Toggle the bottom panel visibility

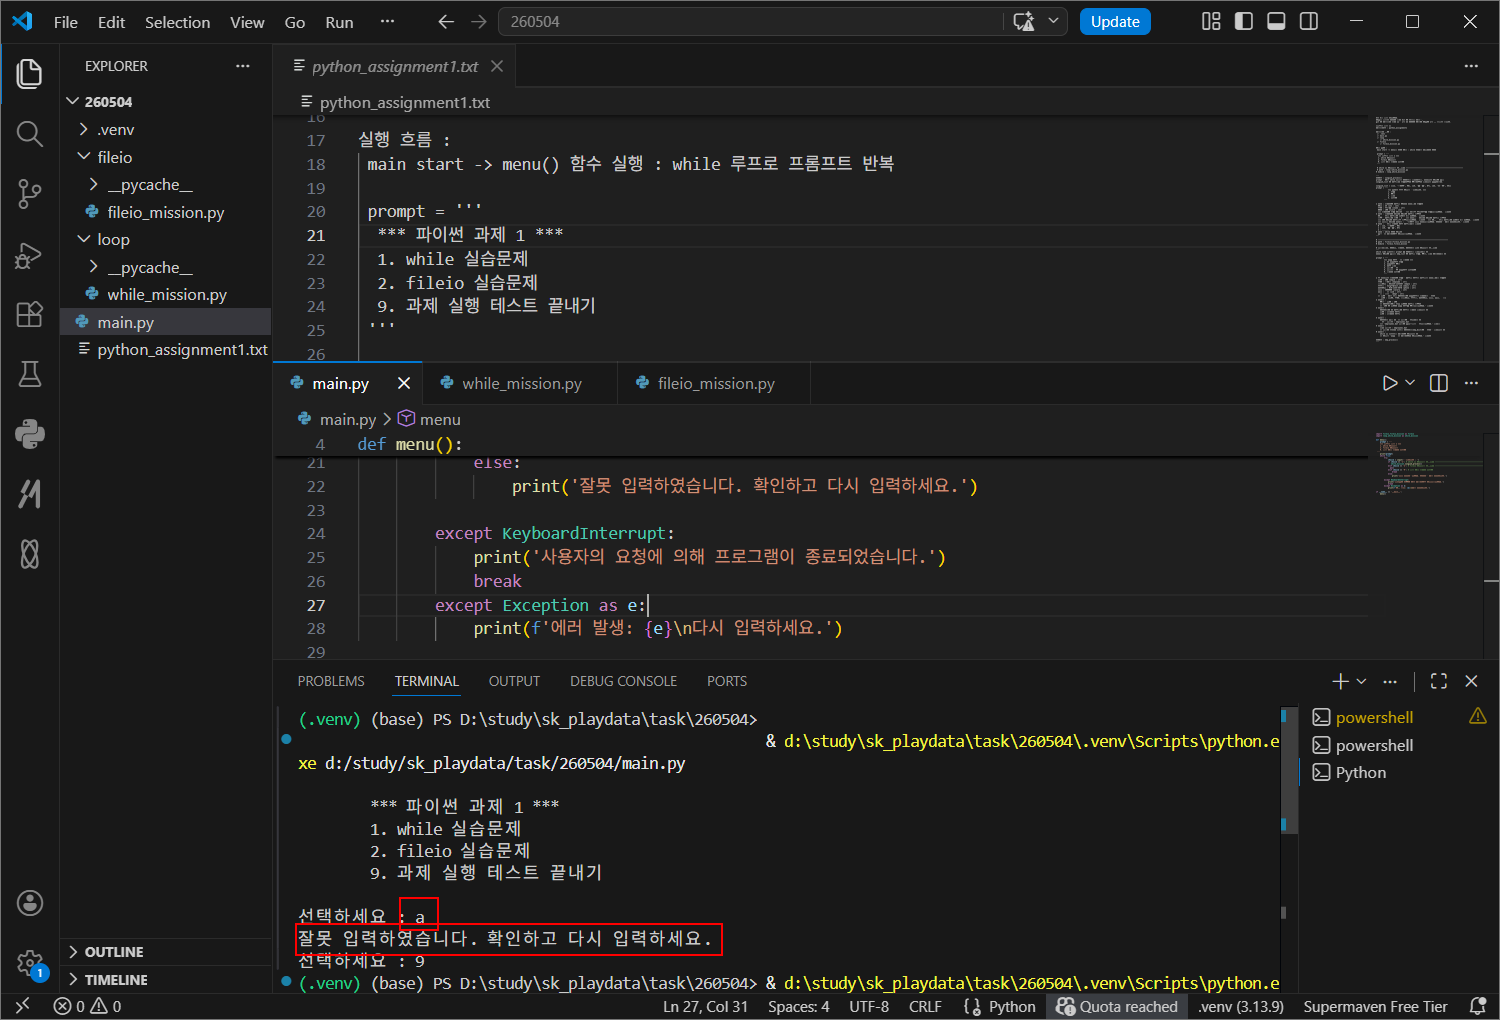pyautogui.click(x=1276, y=22)
